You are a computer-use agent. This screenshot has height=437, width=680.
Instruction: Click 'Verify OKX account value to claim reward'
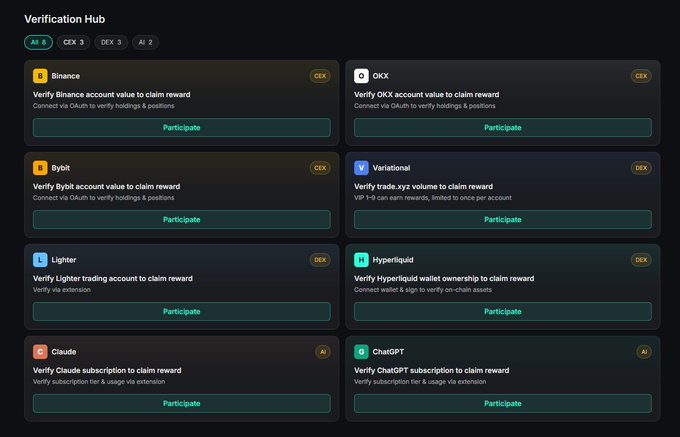426,95
